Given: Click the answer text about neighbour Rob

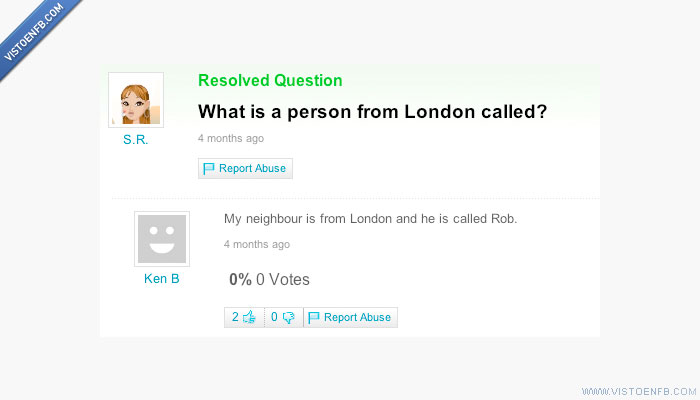Looking at the screenshot, I should (x=370, y=219).
